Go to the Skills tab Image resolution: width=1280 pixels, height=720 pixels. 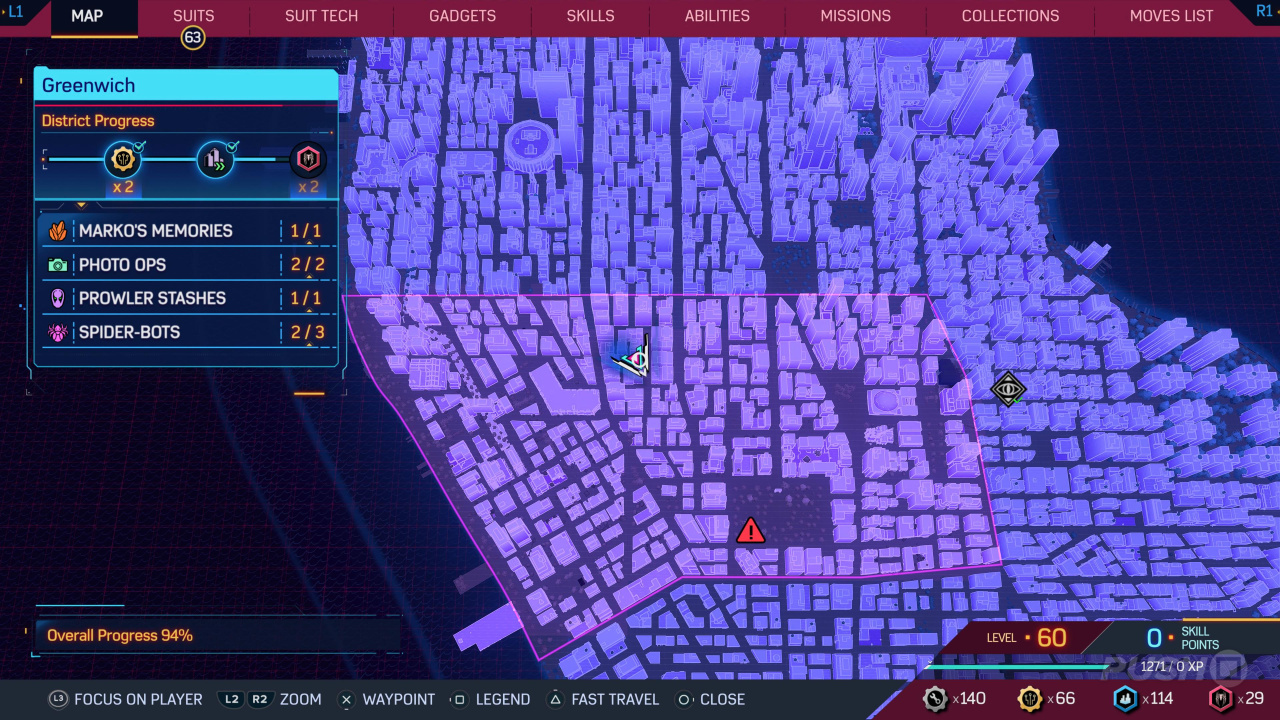click(x=590, y=16)
